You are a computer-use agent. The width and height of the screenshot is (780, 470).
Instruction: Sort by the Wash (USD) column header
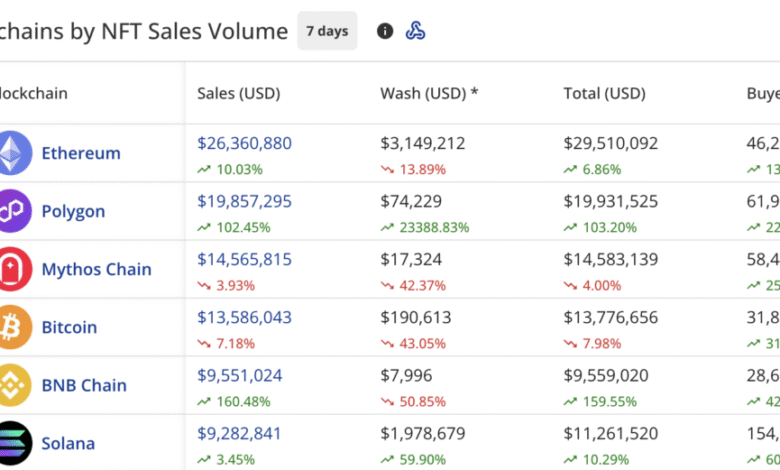click(x=429, y=94)
